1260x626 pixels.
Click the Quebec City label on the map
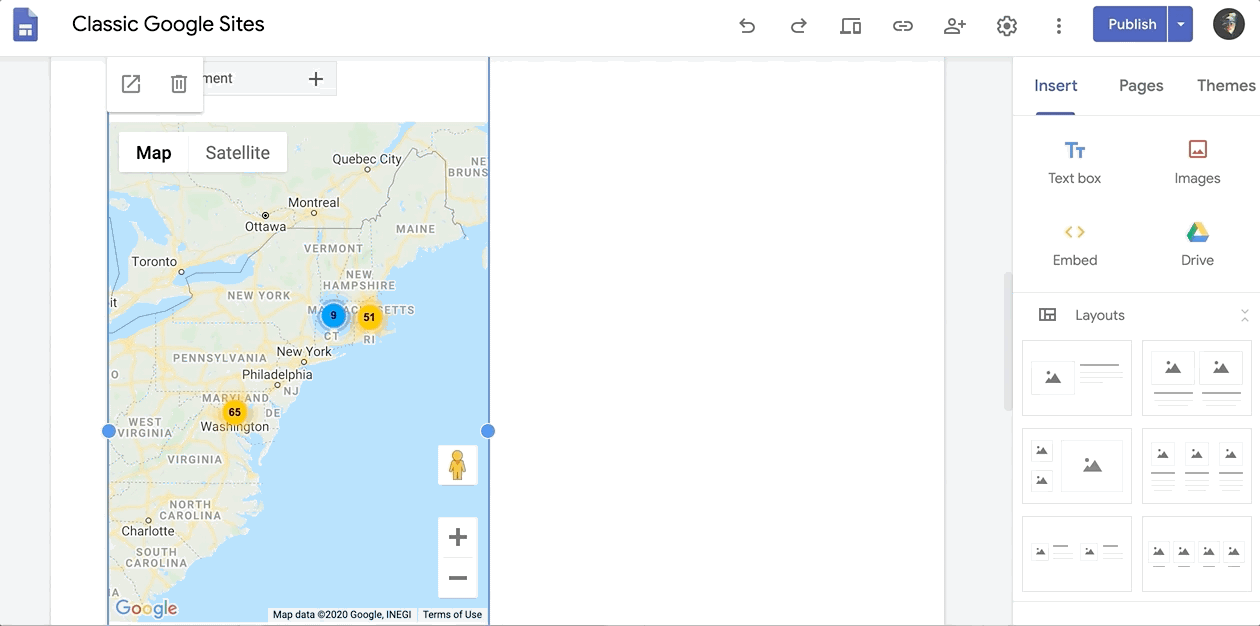[367, 159]
